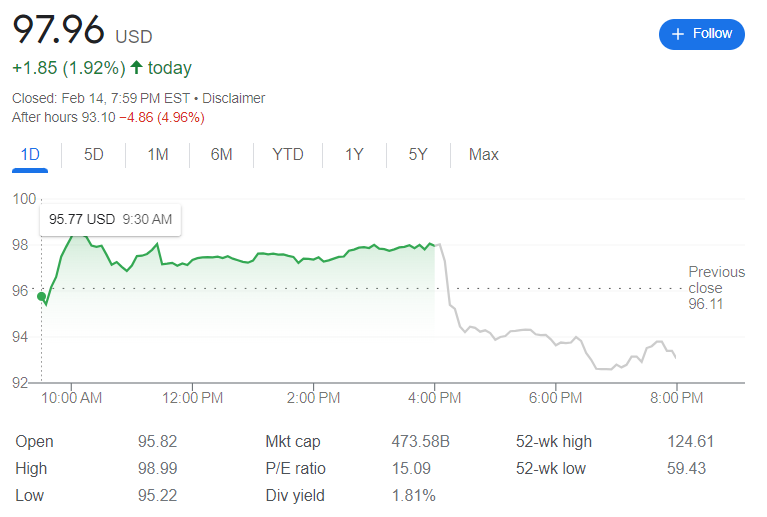Show the 1Y chart range
This screenshot has width=767, height=517.
354,155
